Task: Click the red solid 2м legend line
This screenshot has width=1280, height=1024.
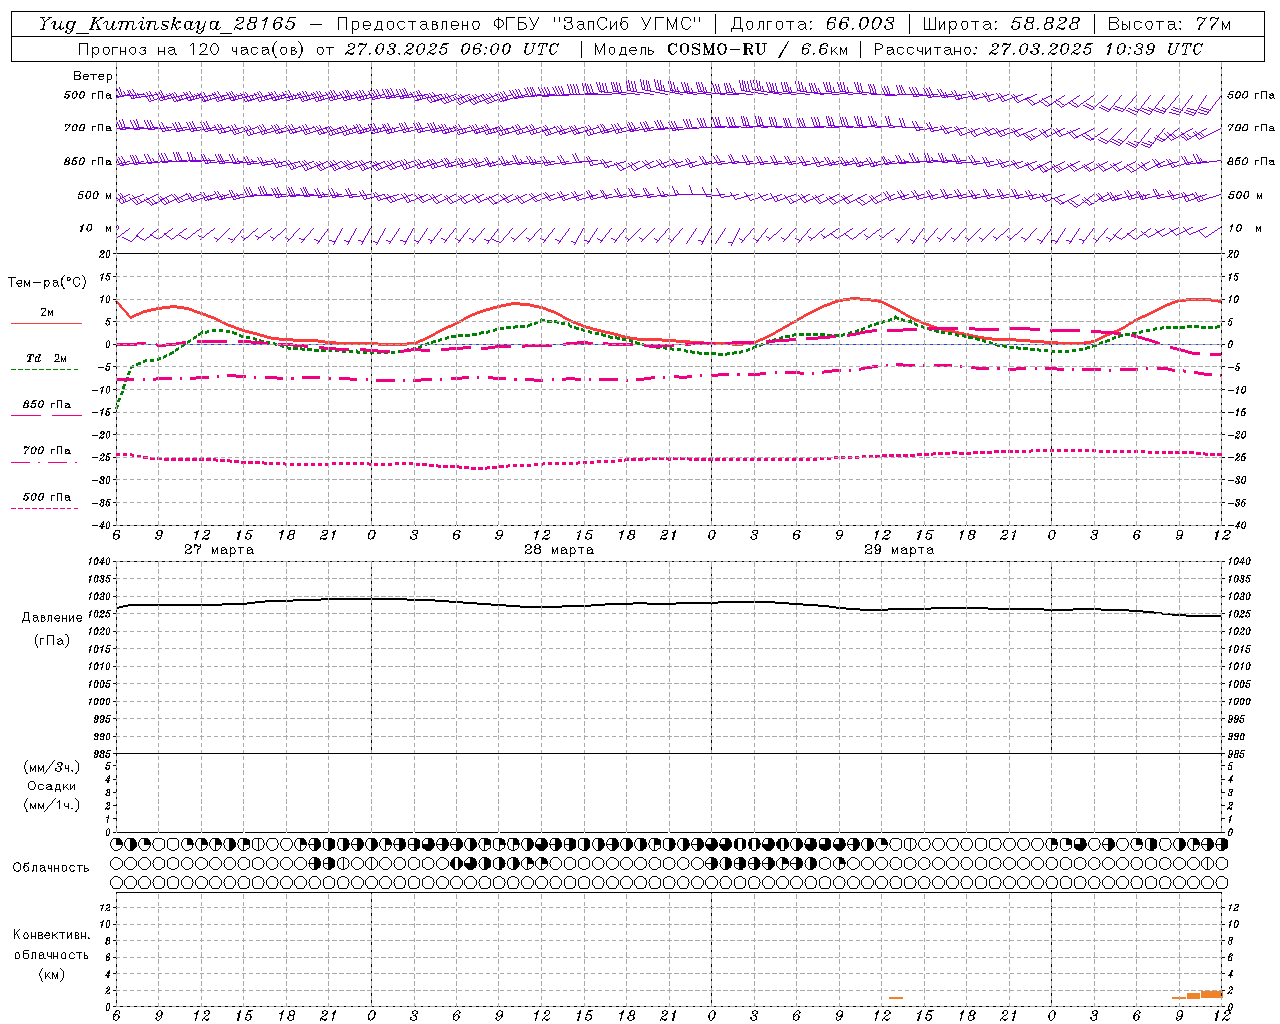Action: coord(46,324)
